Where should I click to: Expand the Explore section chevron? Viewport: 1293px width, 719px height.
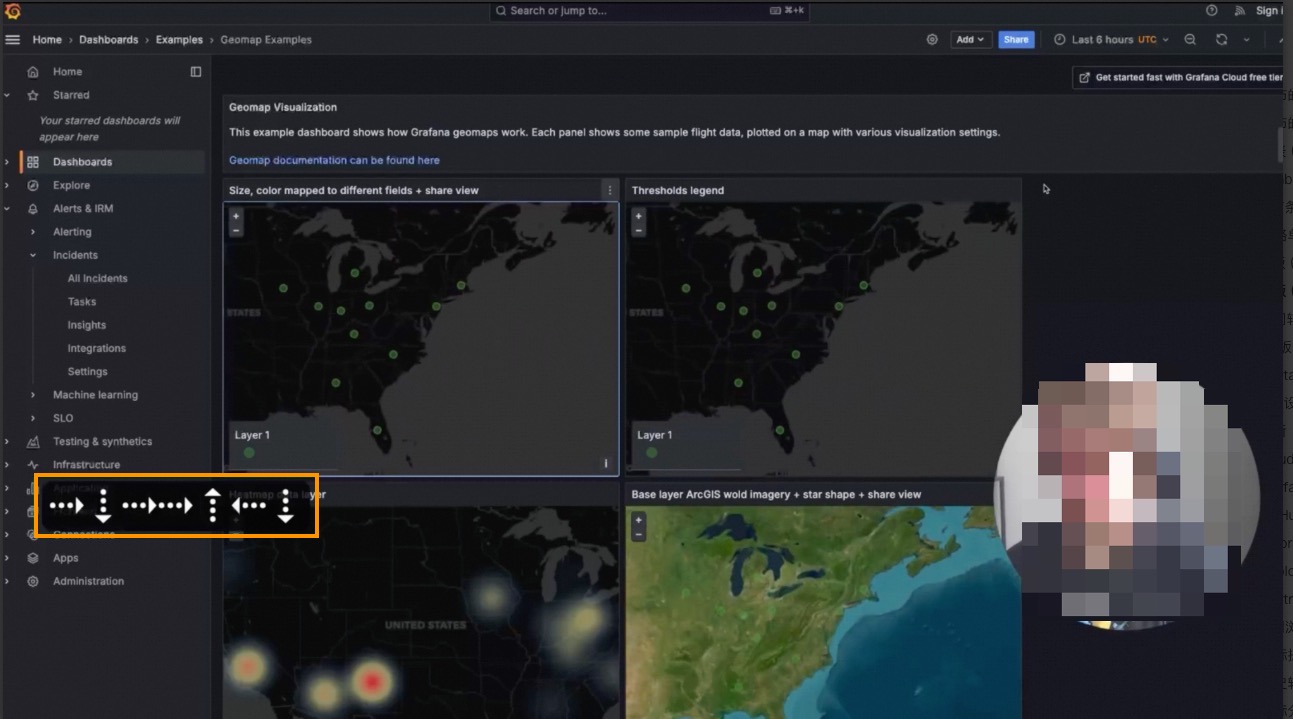[x=7, y=185]
